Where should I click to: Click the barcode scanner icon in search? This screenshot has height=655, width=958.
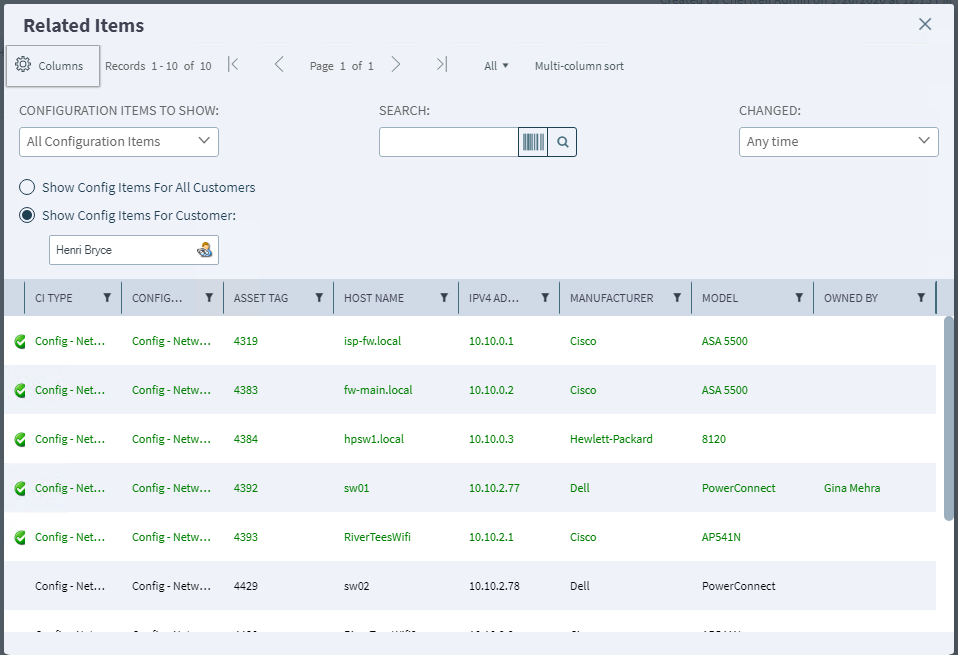[x=533, y=142]
